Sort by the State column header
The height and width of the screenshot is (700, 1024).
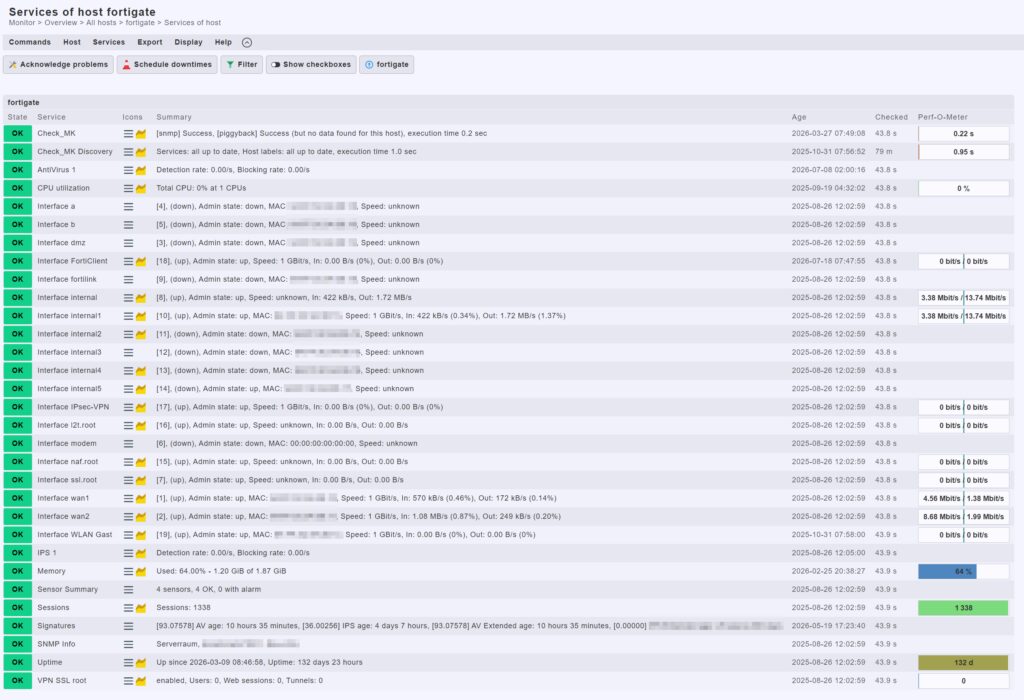click(18, 118)
